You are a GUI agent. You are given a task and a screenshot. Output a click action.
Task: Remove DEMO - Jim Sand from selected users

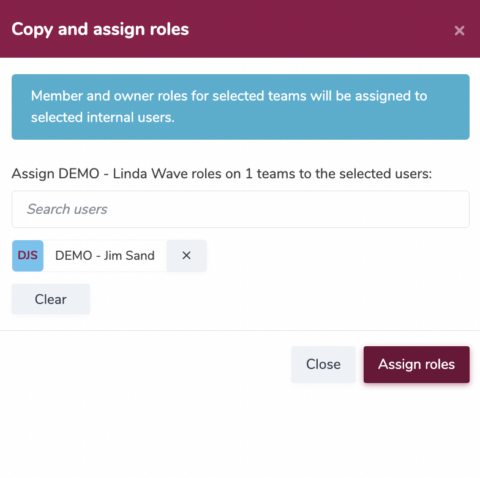coord(186,256)
